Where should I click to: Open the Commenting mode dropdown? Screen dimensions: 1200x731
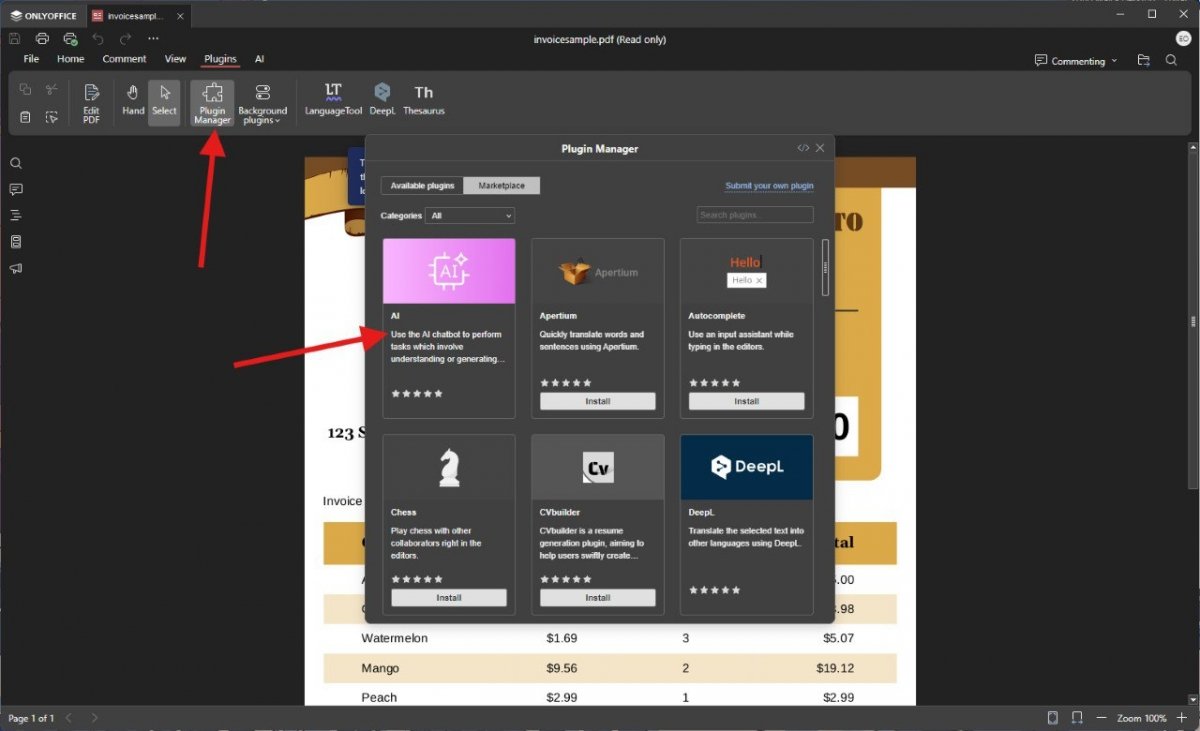[1076, 61]
